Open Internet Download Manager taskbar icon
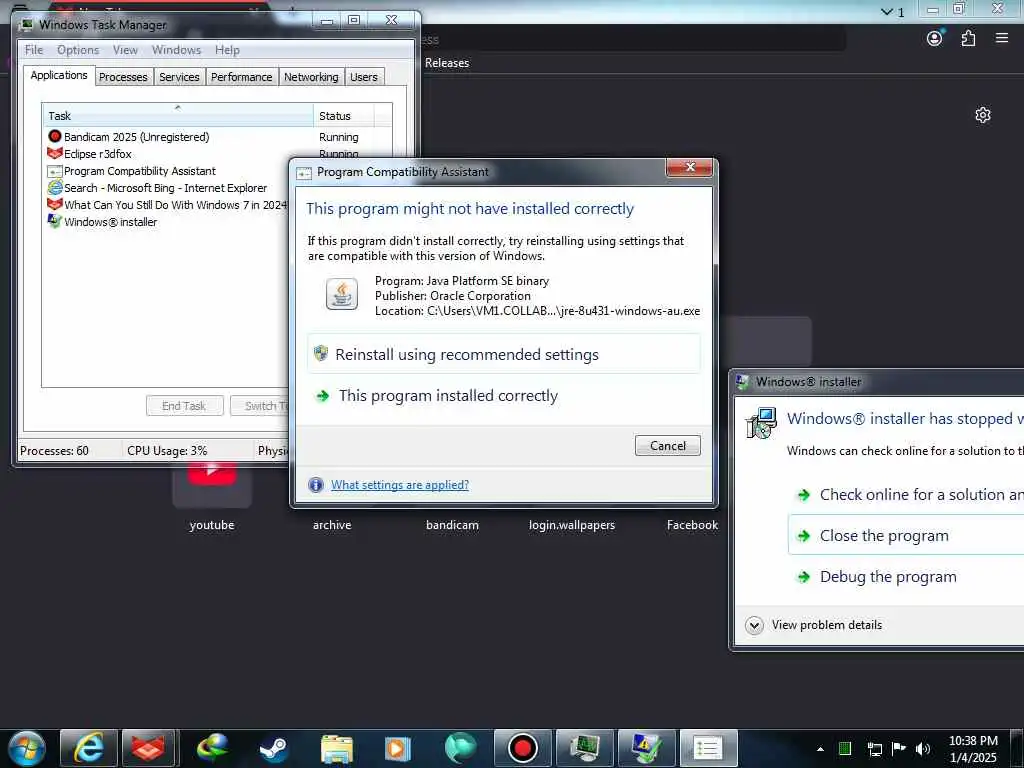 click(212, 748)
